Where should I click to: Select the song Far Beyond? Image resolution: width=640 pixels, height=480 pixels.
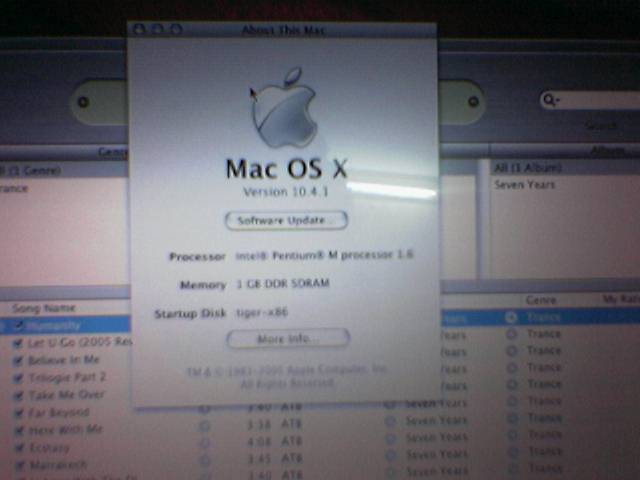[x=59, y=413]
